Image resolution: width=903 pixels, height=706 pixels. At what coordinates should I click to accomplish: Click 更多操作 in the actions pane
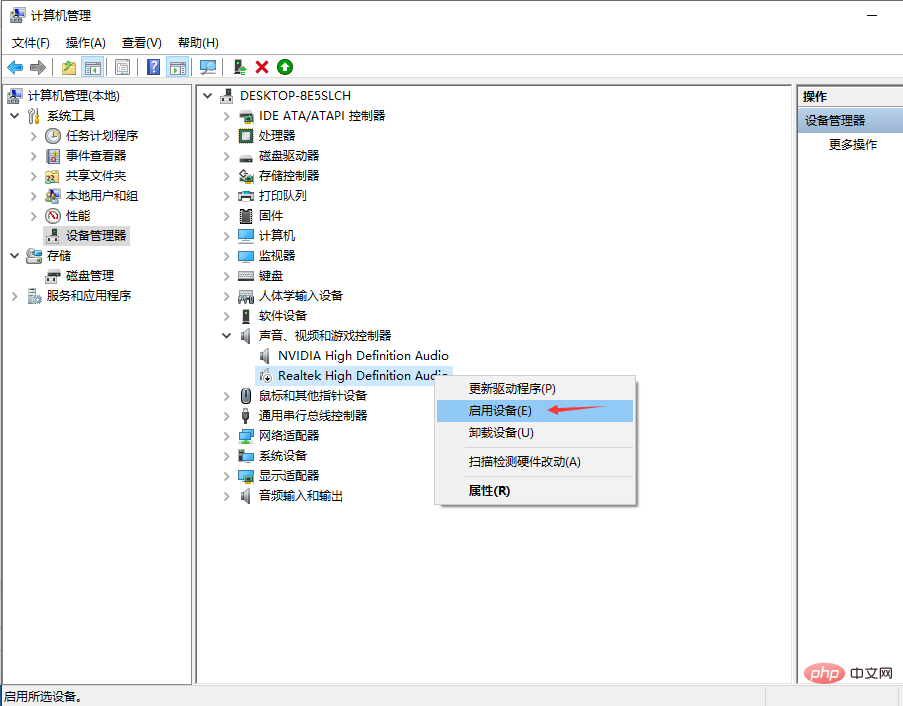coord(852,145)
